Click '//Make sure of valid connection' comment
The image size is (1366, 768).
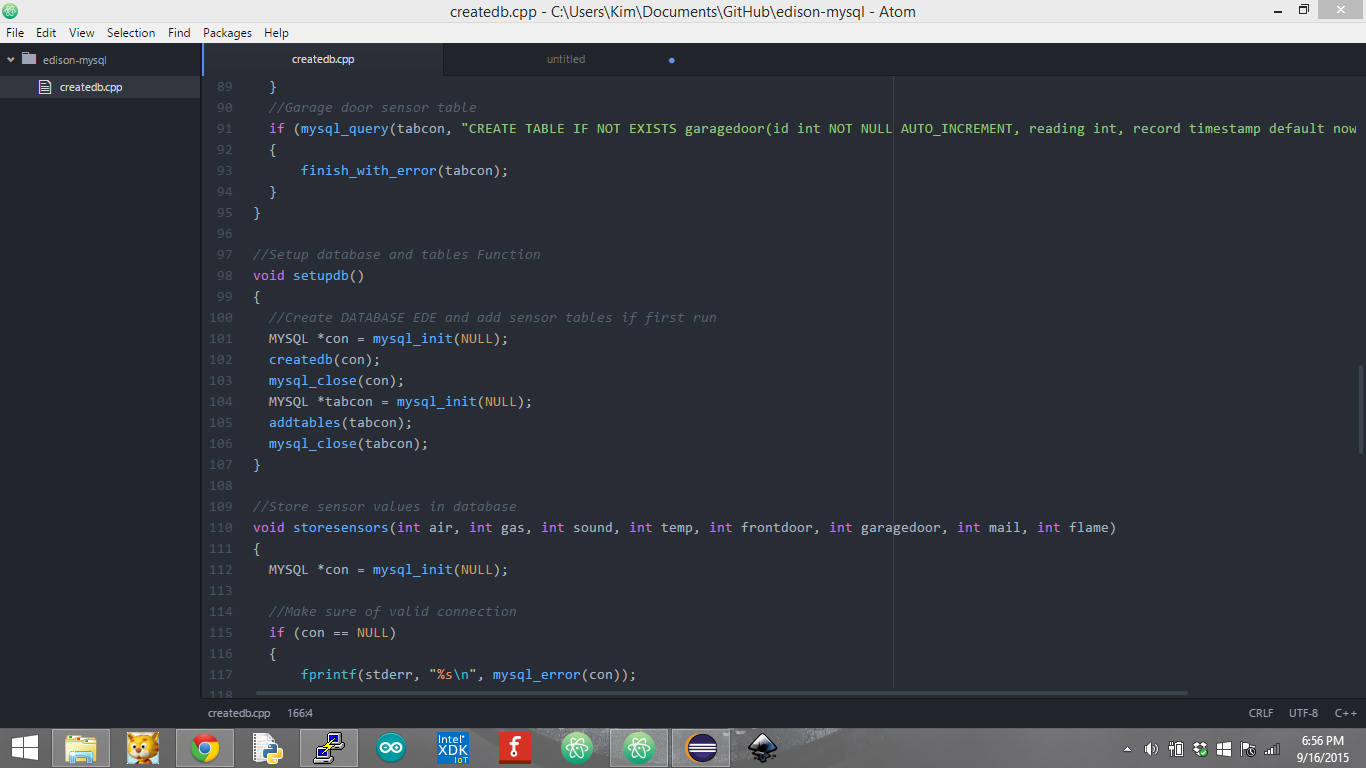coord(393,611)
